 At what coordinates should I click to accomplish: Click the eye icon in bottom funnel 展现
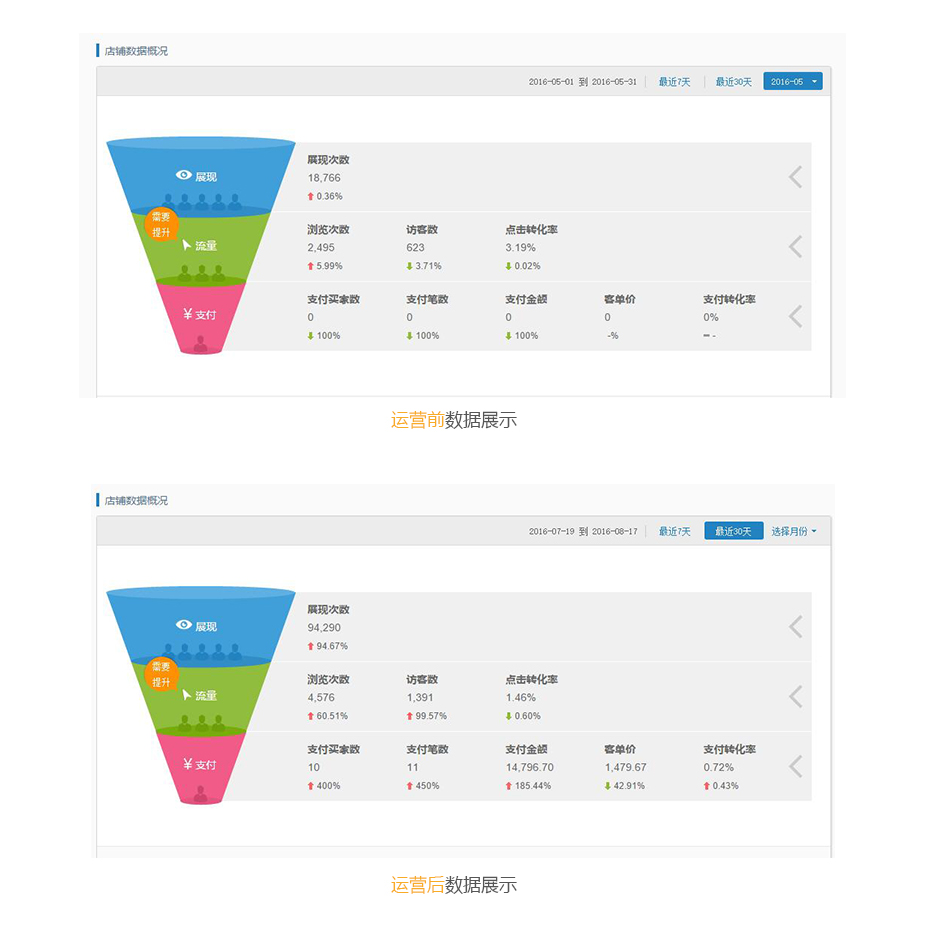click(x=183, y=625)
